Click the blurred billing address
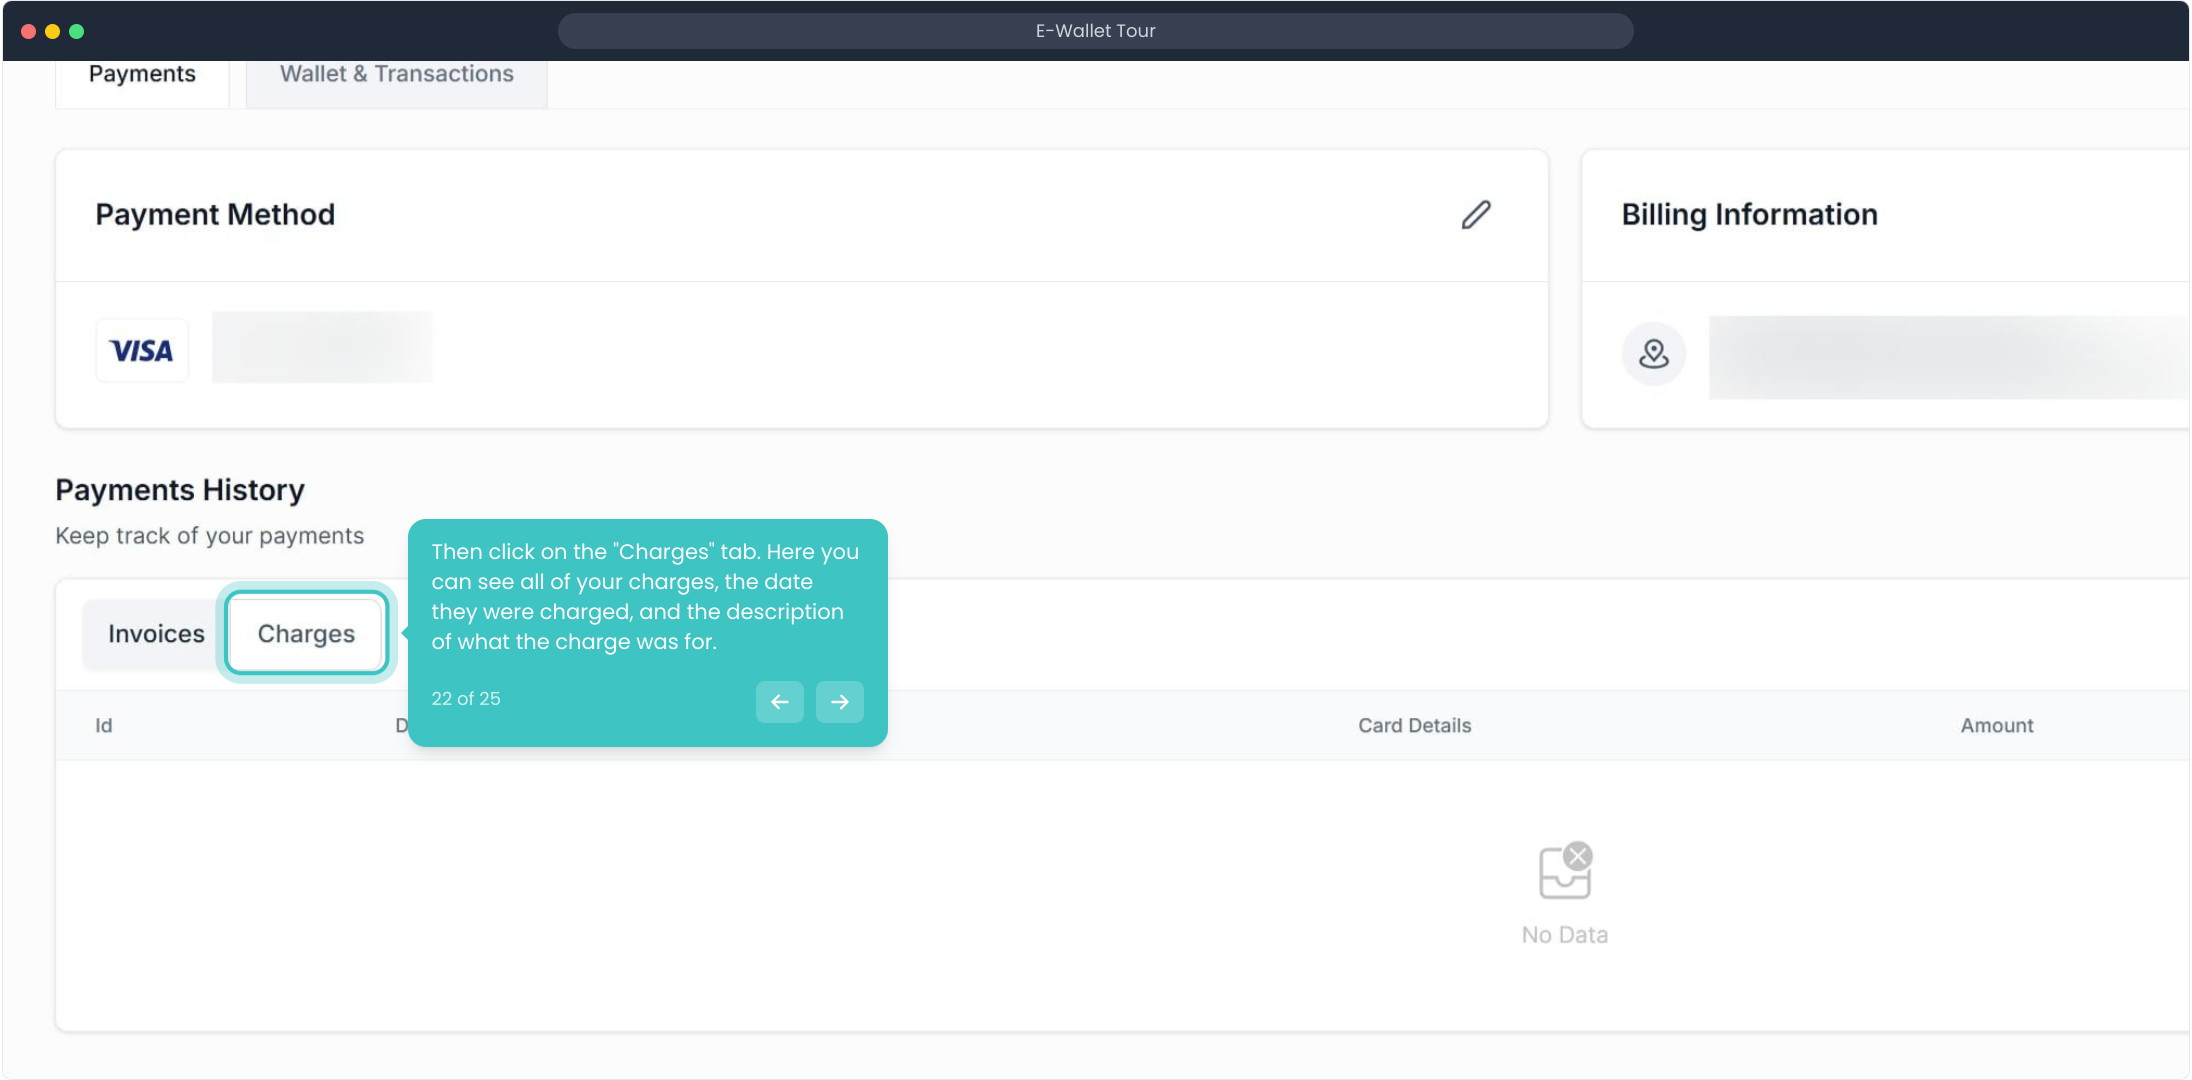The height and width of the screenshot is (1080, 2192). point(1950,357)
